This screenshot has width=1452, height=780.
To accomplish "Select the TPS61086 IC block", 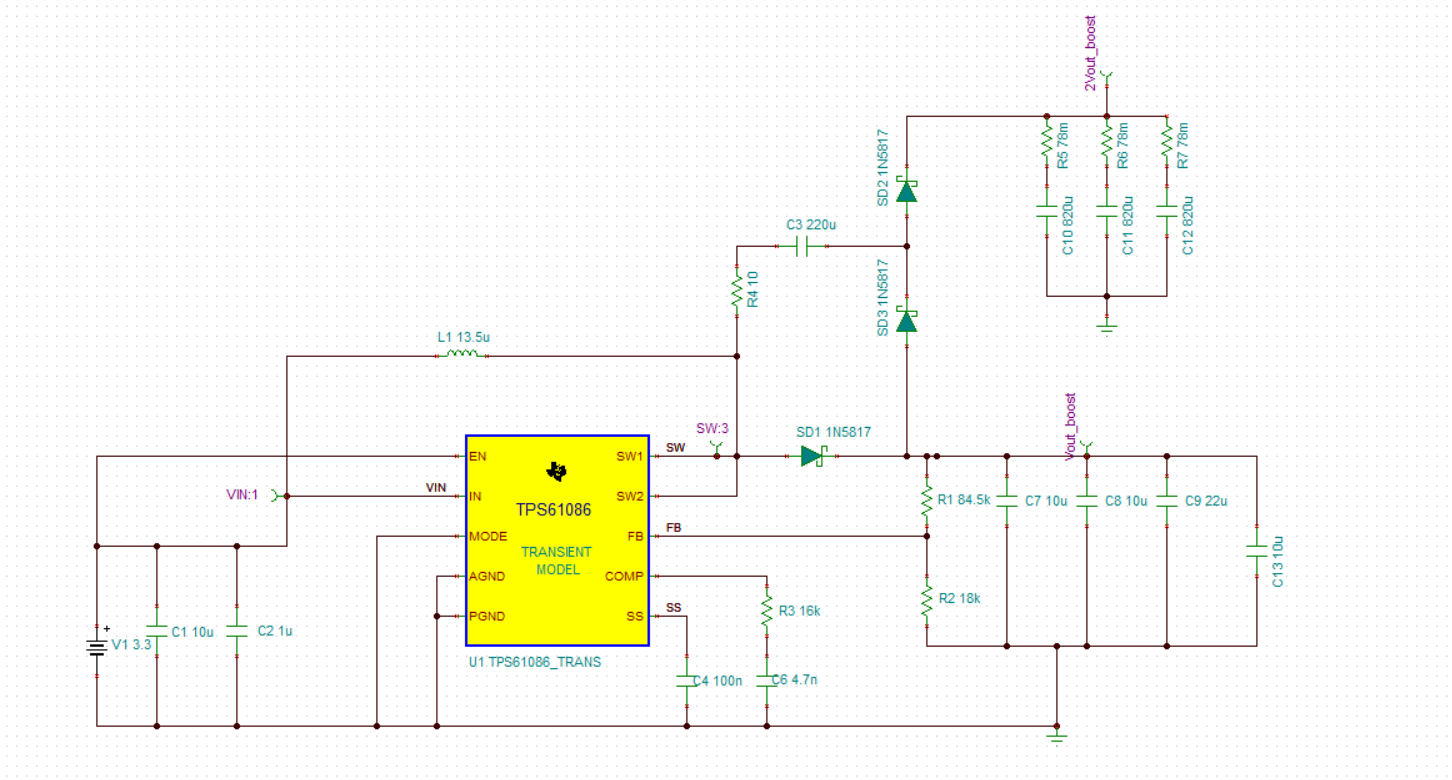I will coord(557,541).
